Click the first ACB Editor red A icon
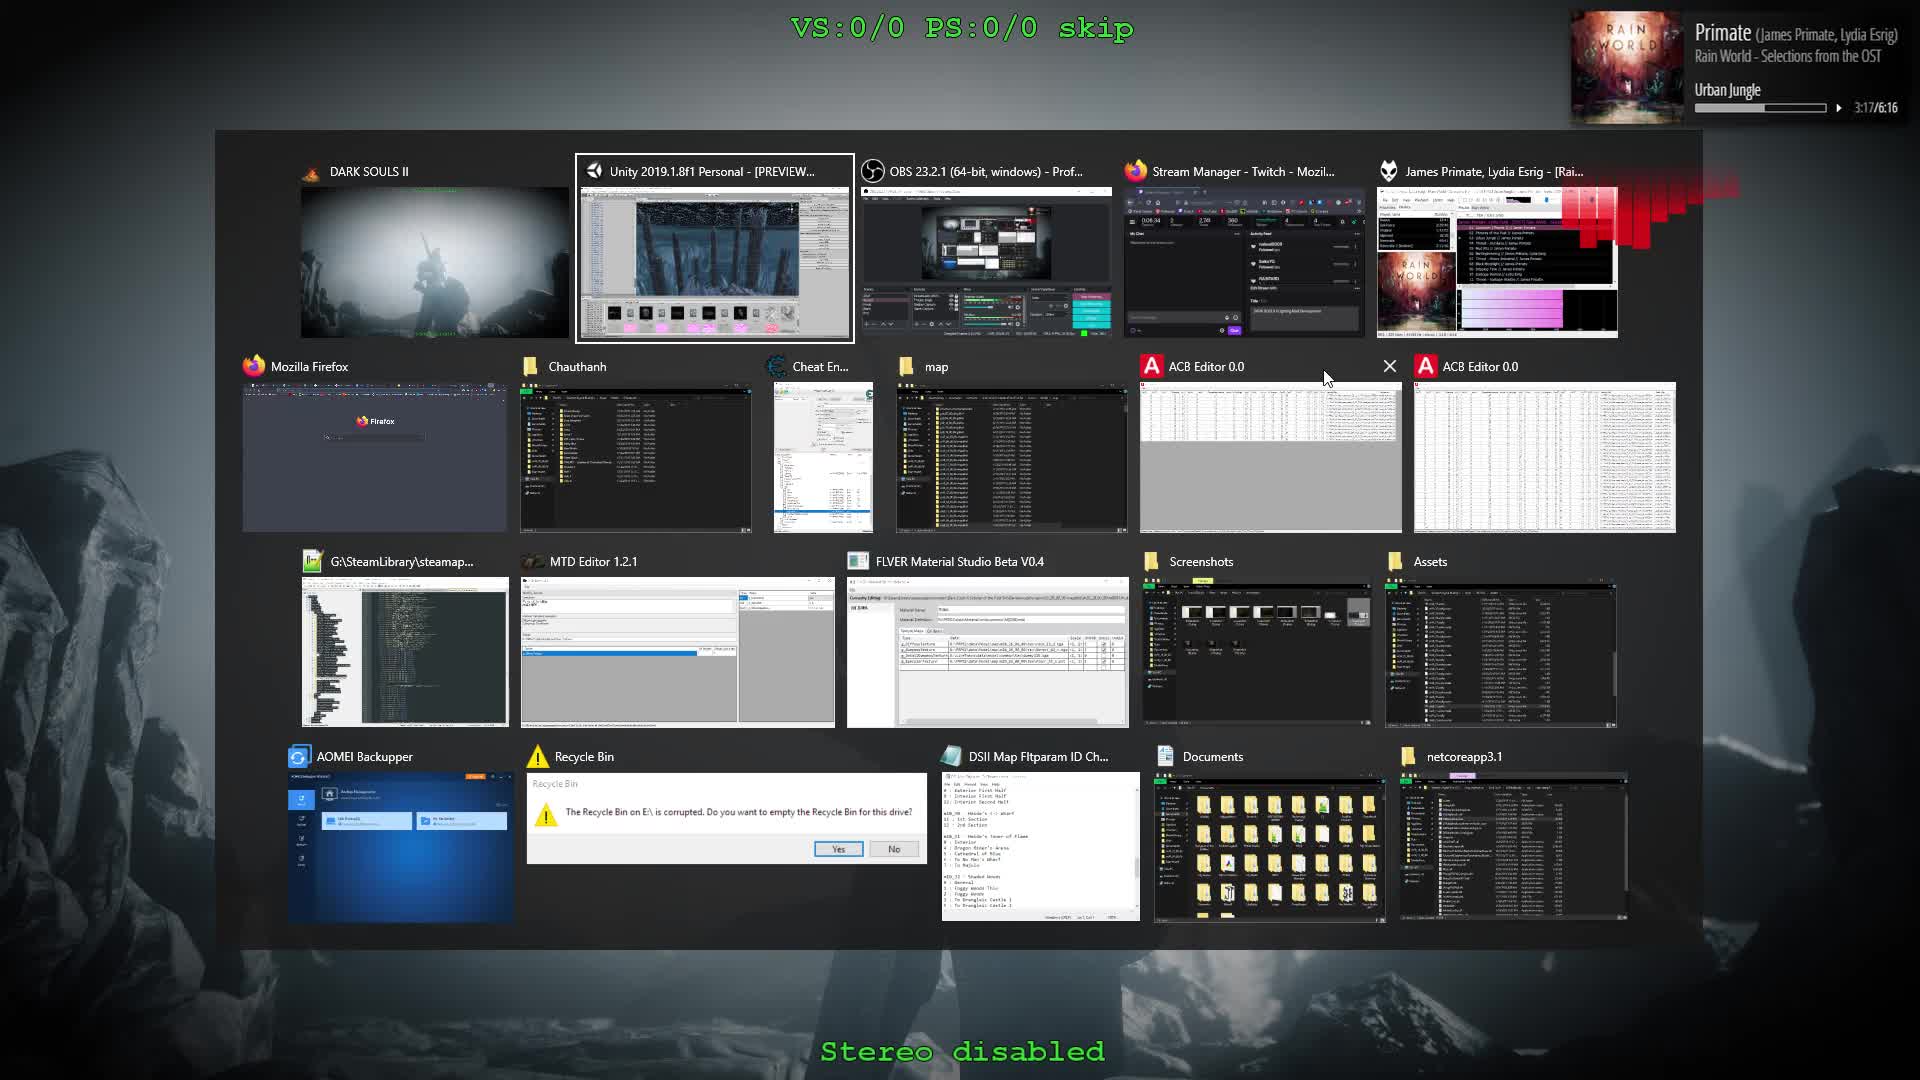Image resolution: width=1920 pixels, height=1080 pixels. [x=1152, y=366]
